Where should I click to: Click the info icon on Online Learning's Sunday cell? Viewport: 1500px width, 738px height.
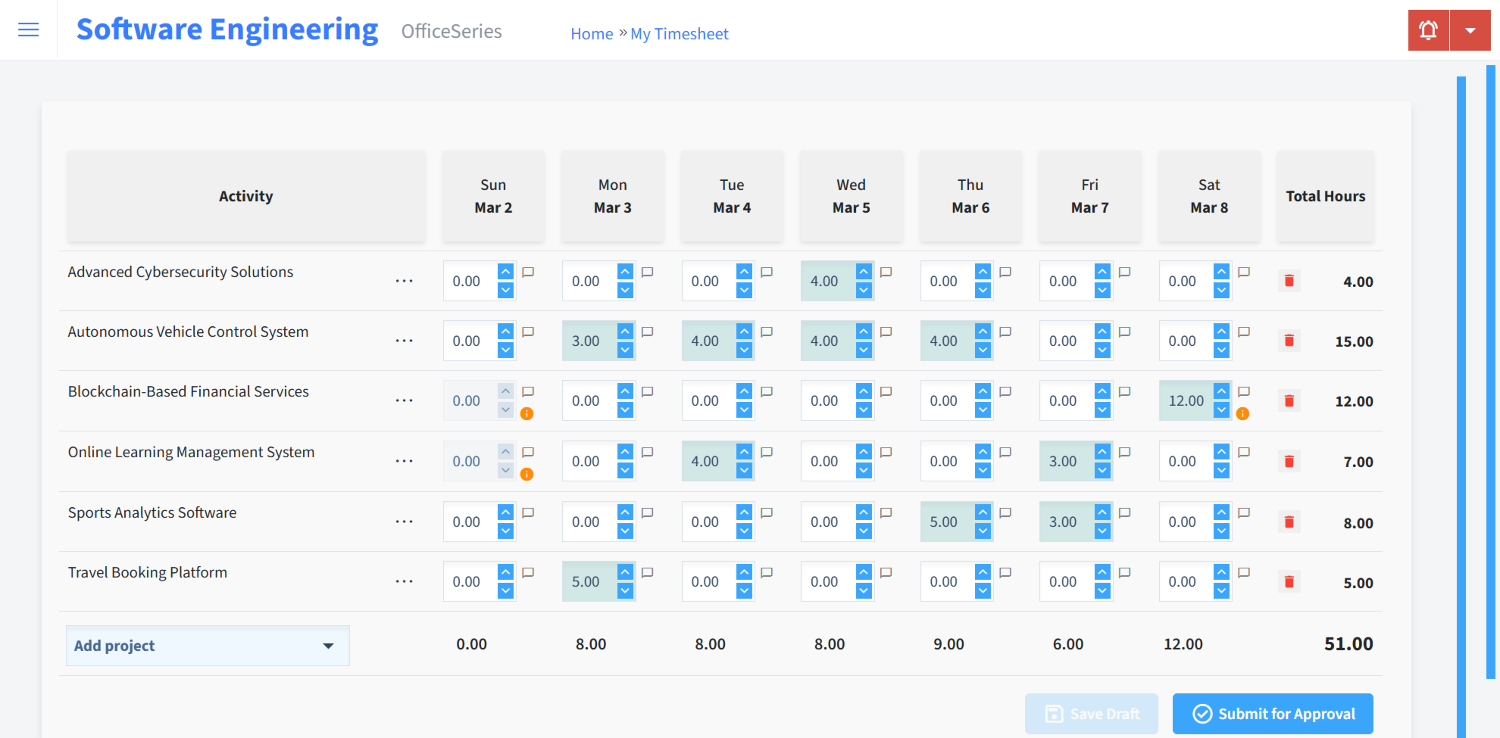tap(527, 472)
